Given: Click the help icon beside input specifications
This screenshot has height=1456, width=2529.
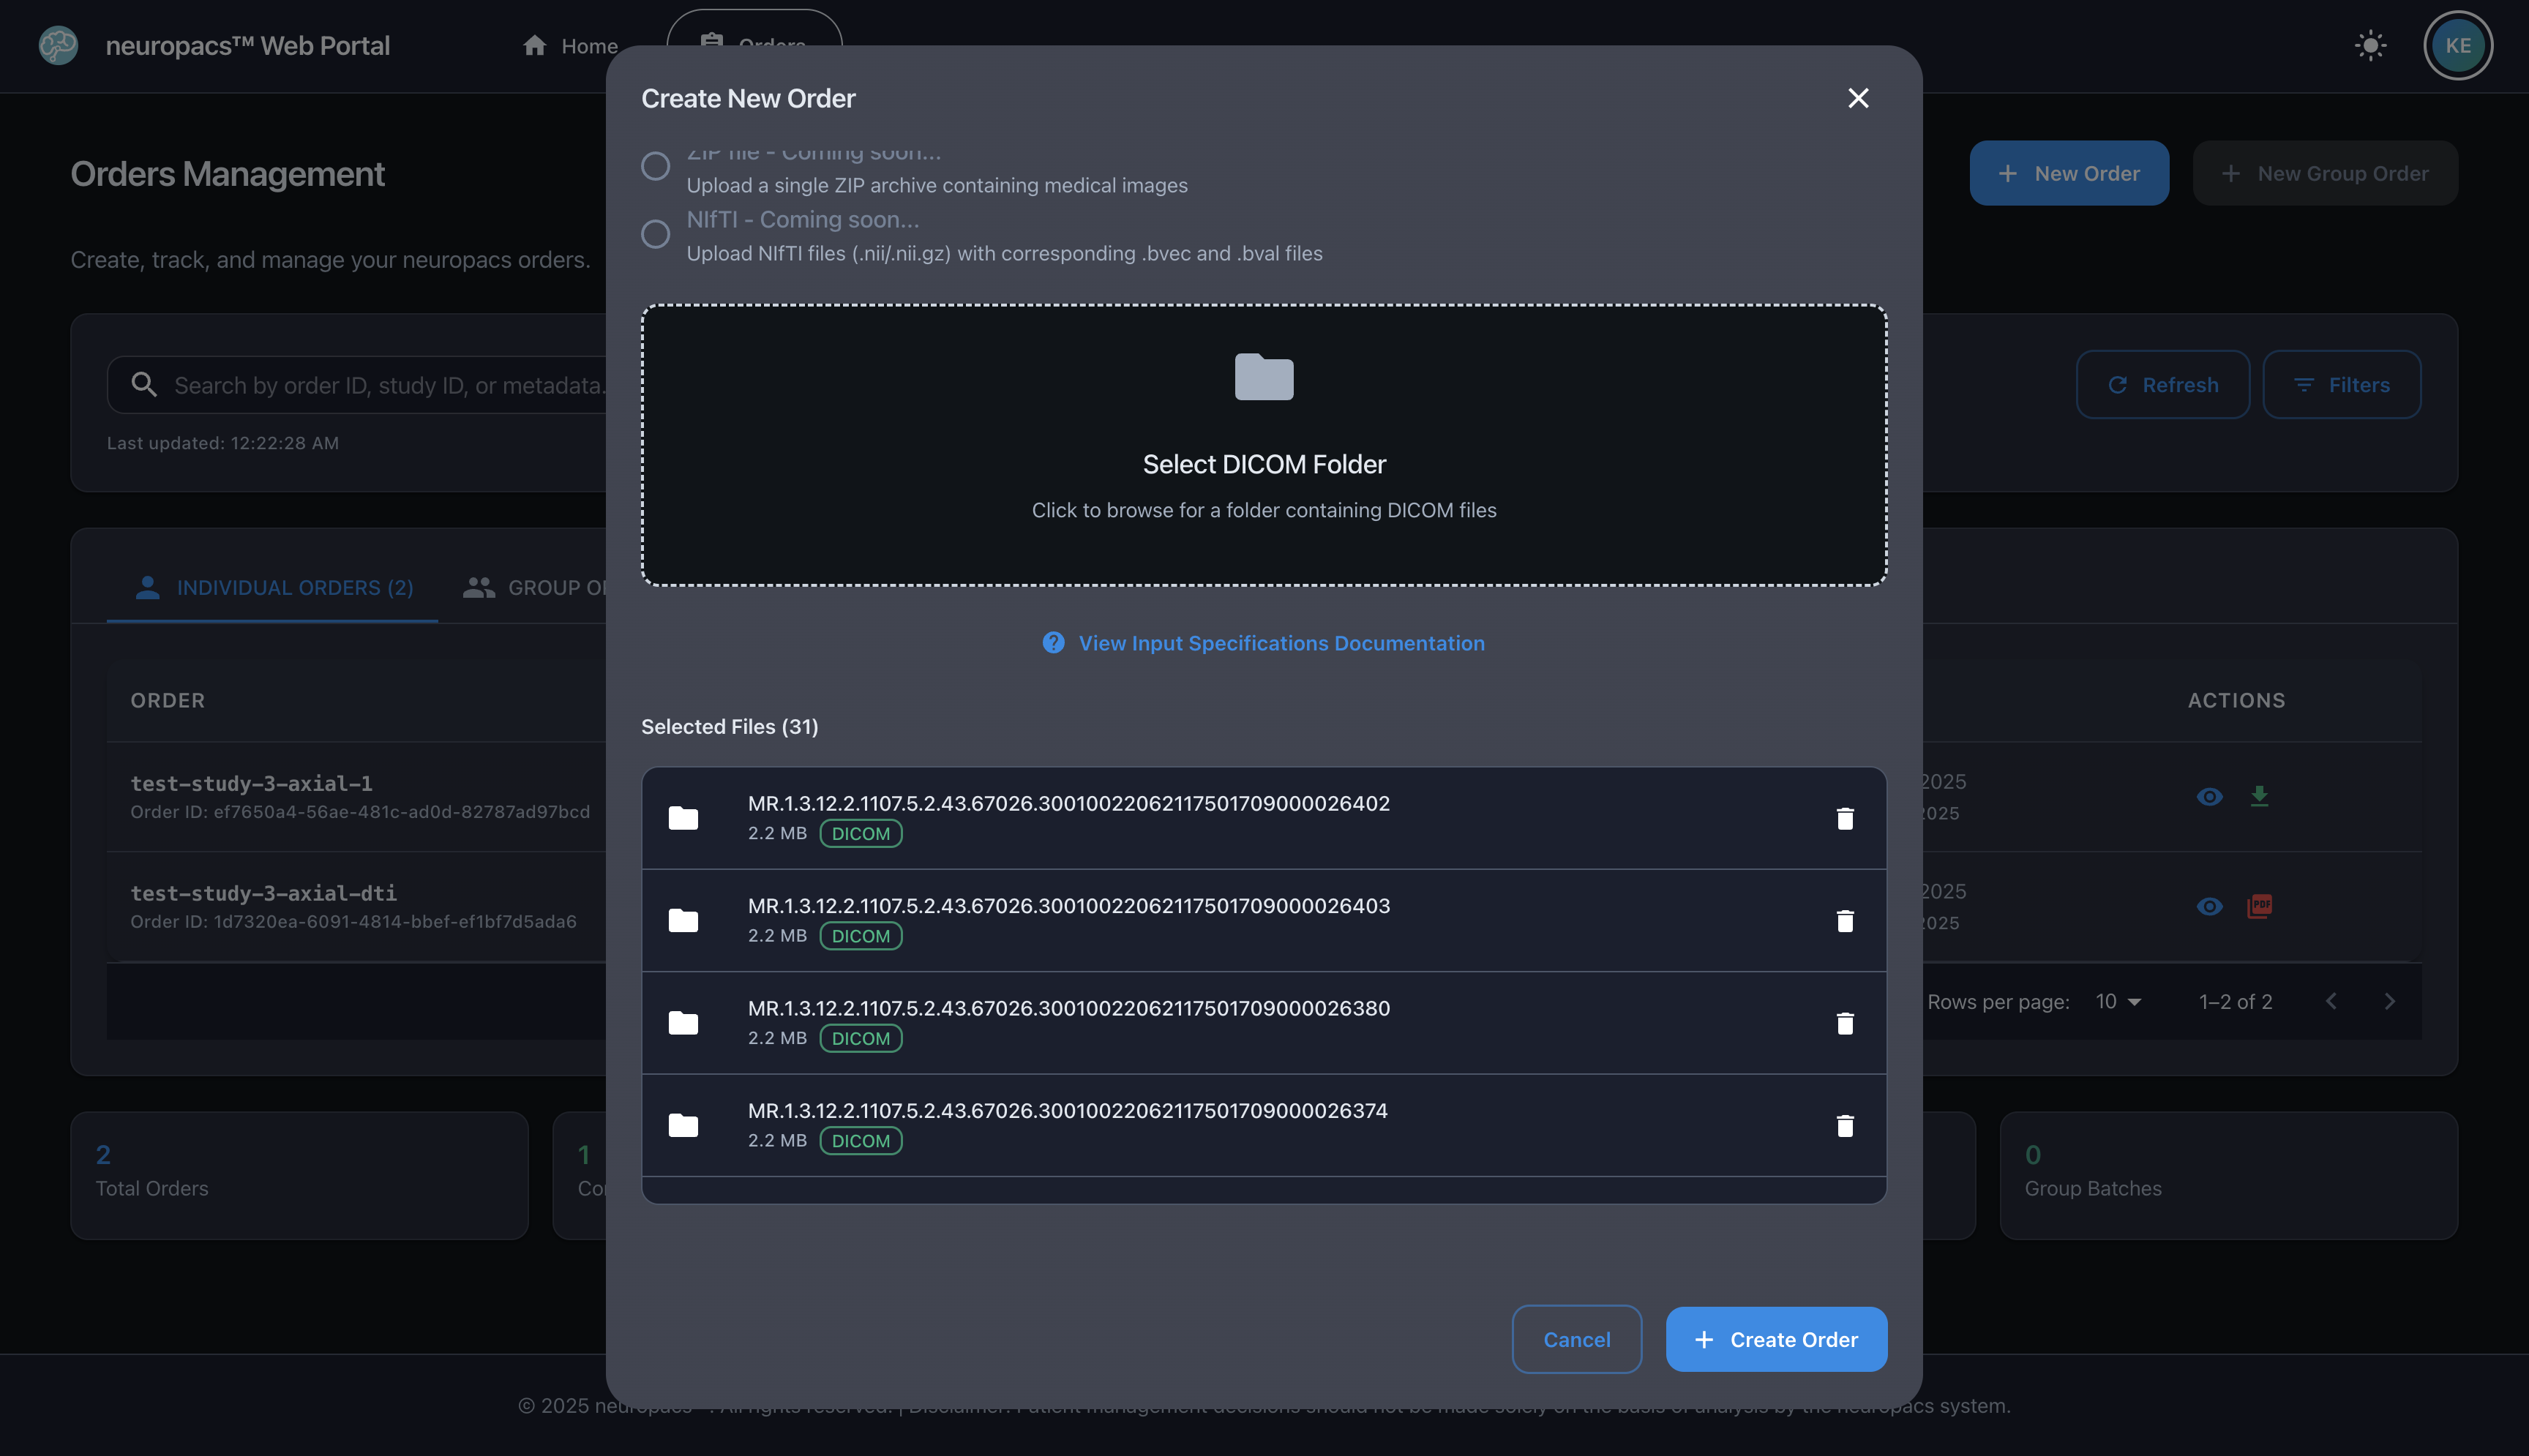Looking at the screenshot, I should pyautogui.click(x=1053, y=643).
